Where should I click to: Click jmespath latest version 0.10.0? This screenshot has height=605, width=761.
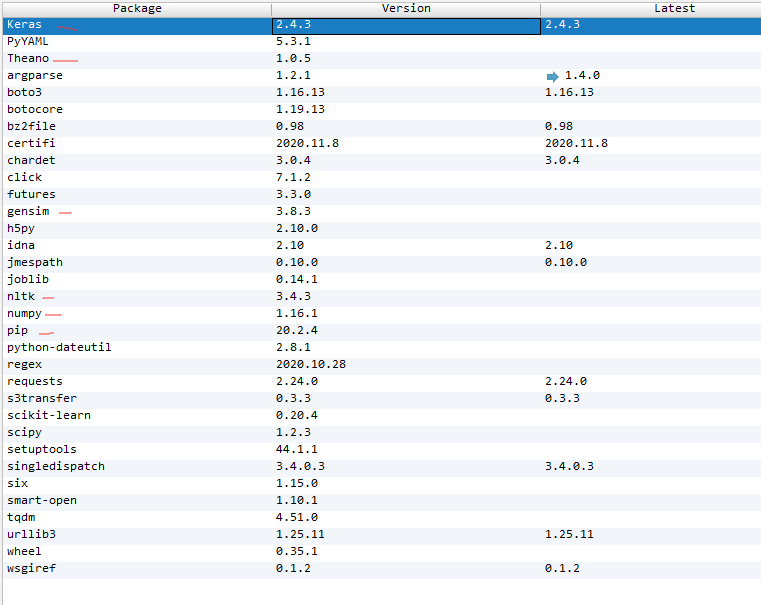565,262
